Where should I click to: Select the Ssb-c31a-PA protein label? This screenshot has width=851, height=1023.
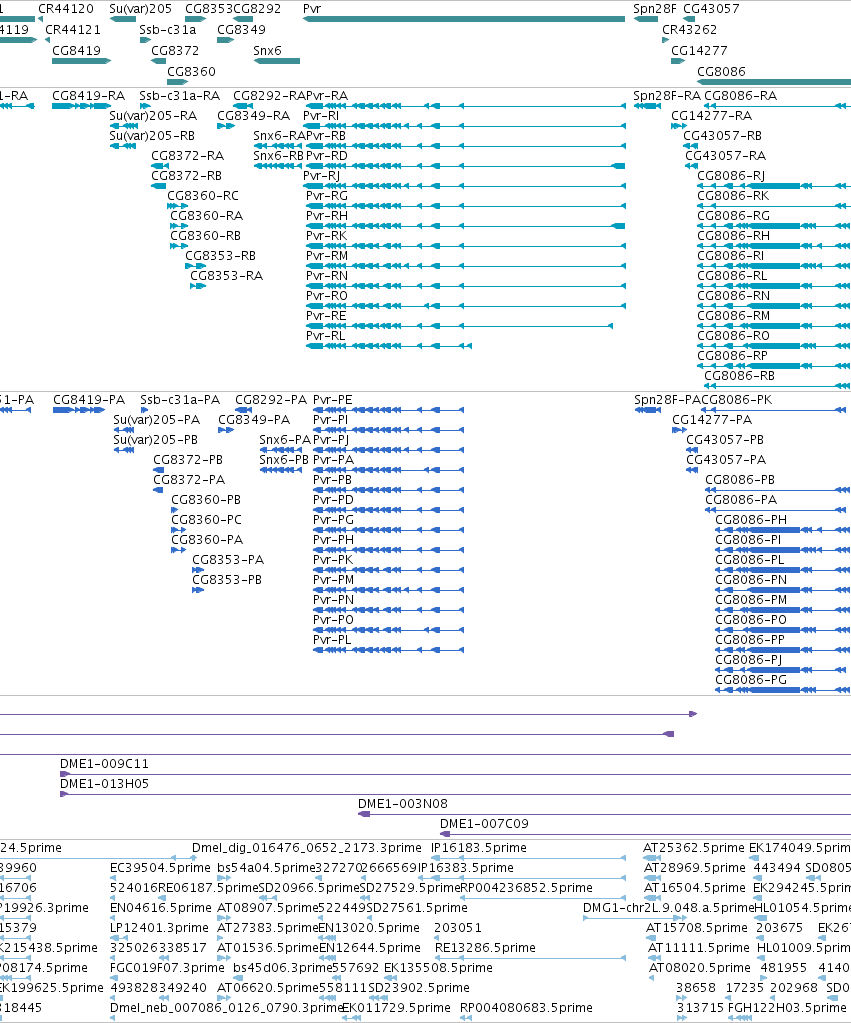pos(180,399)
